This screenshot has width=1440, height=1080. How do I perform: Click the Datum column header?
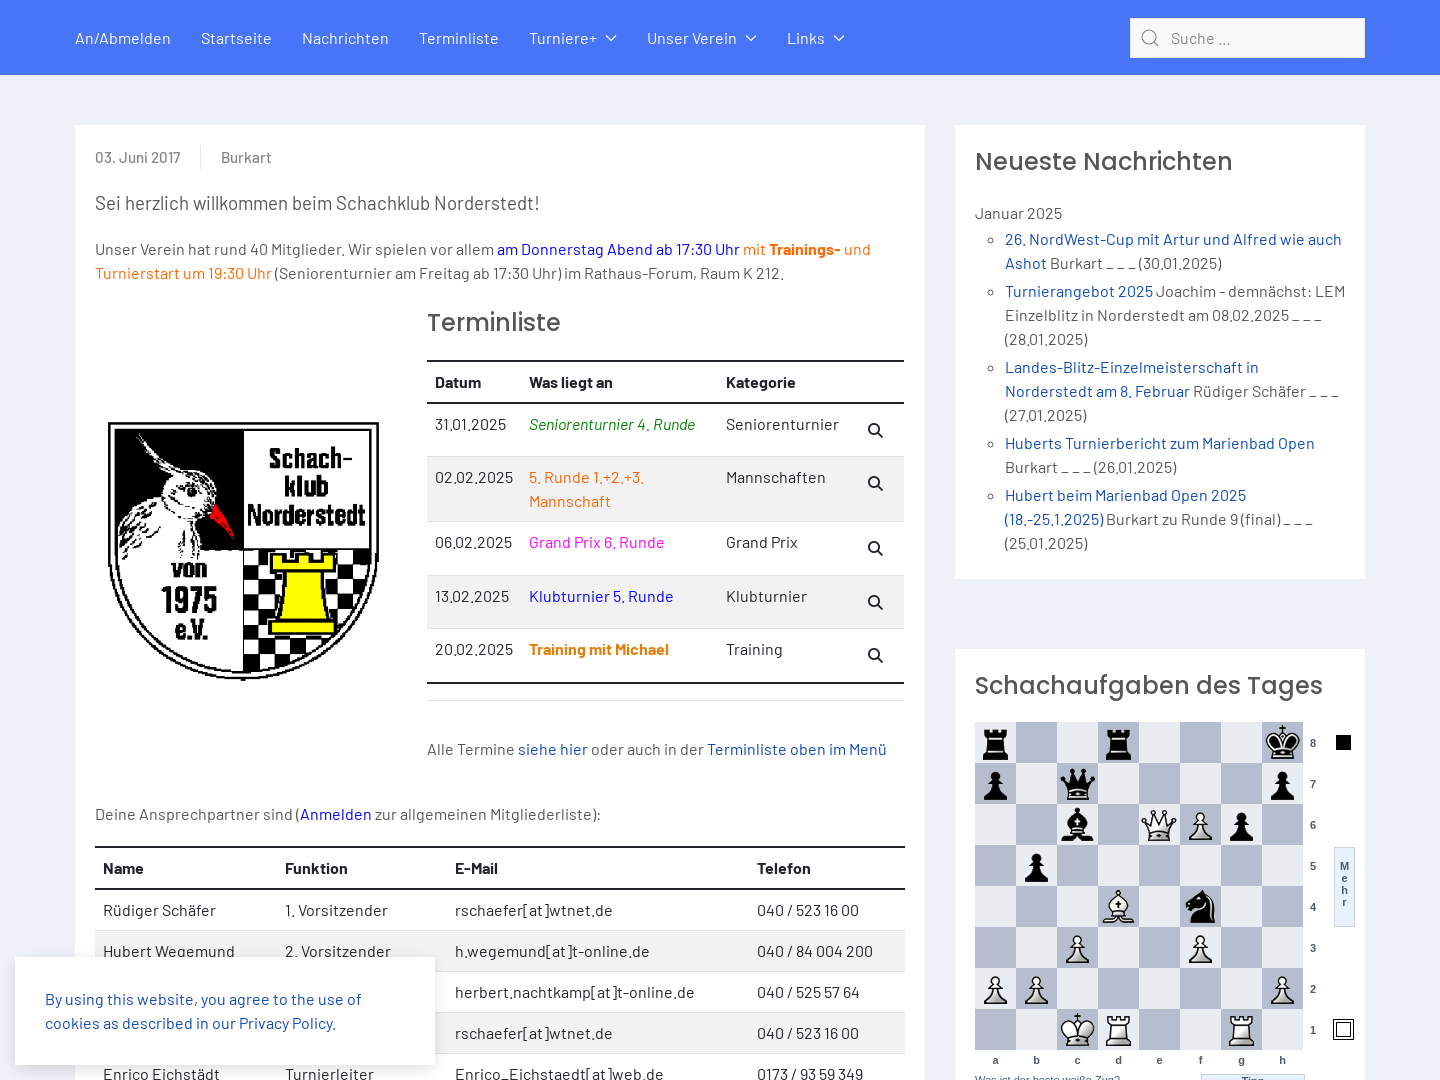pyautogui.click(x=458, y=383)
